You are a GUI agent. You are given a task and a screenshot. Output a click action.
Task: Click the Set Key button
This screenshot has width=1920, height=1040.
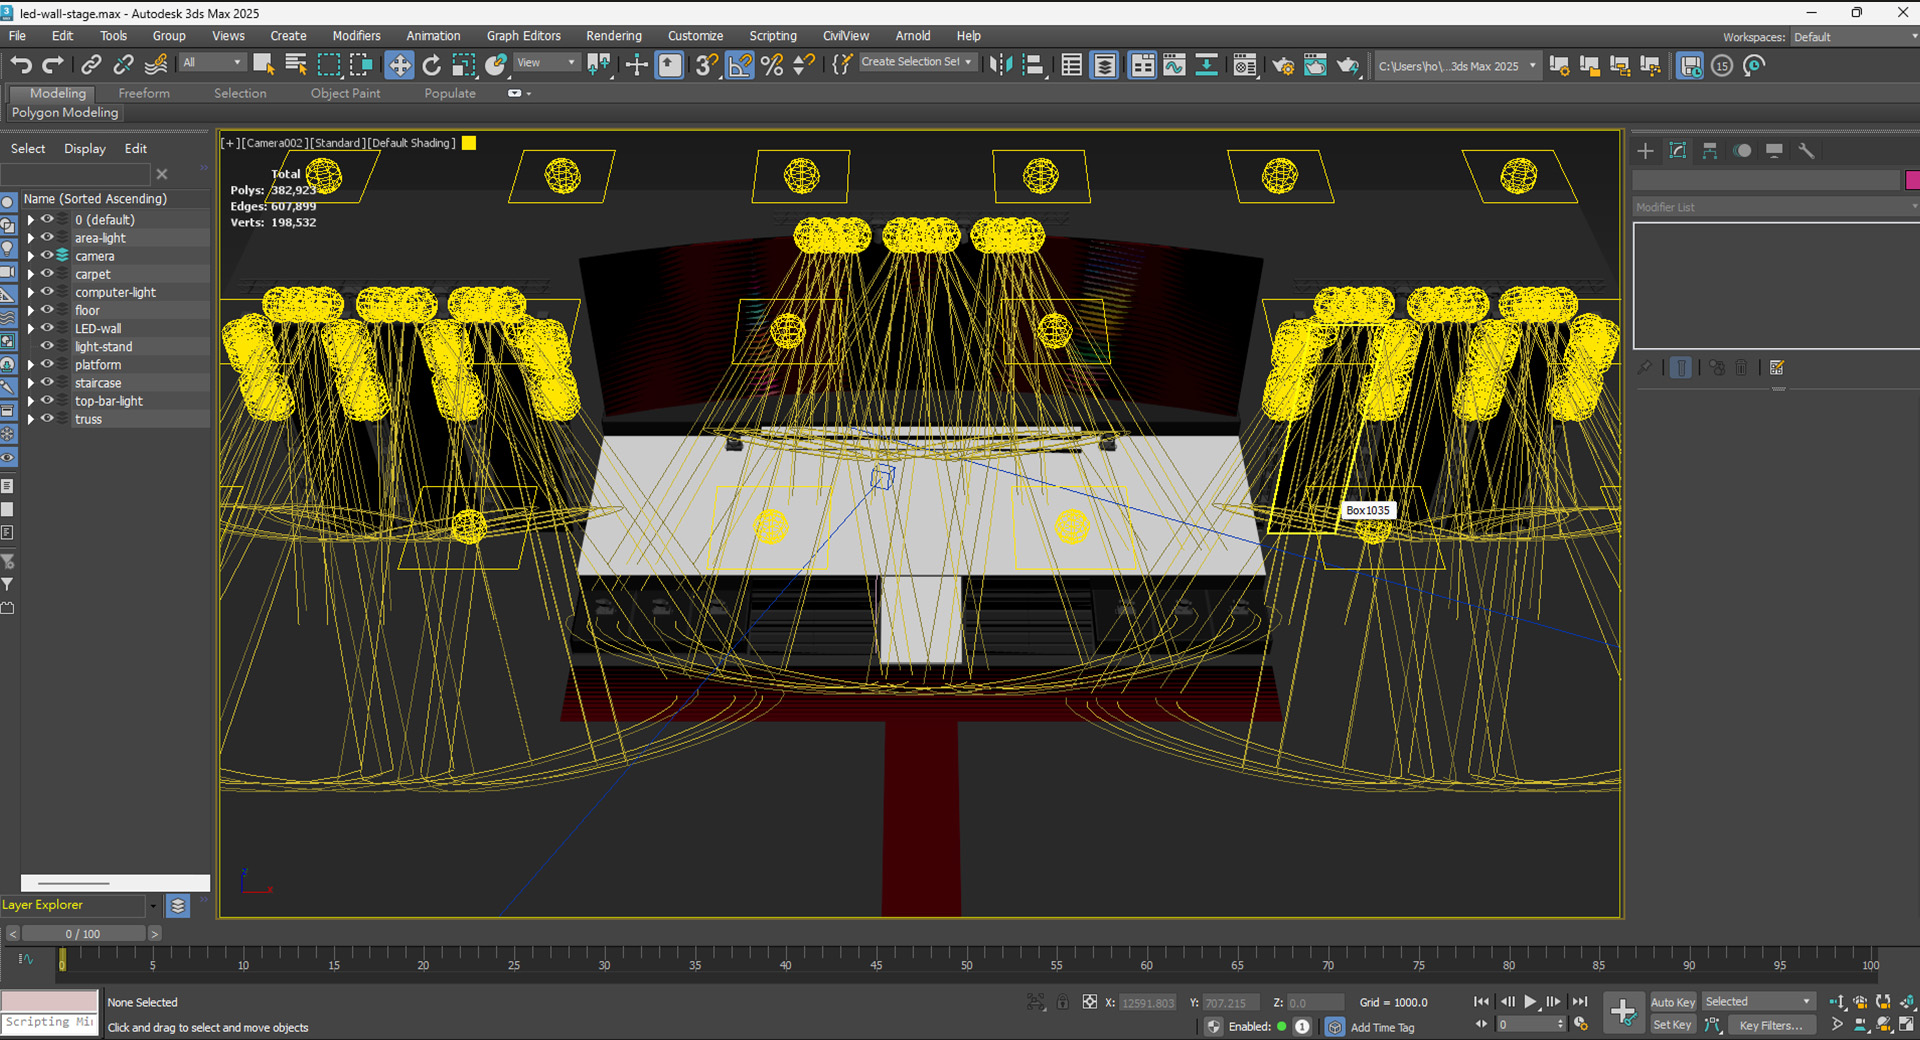1672,1025
